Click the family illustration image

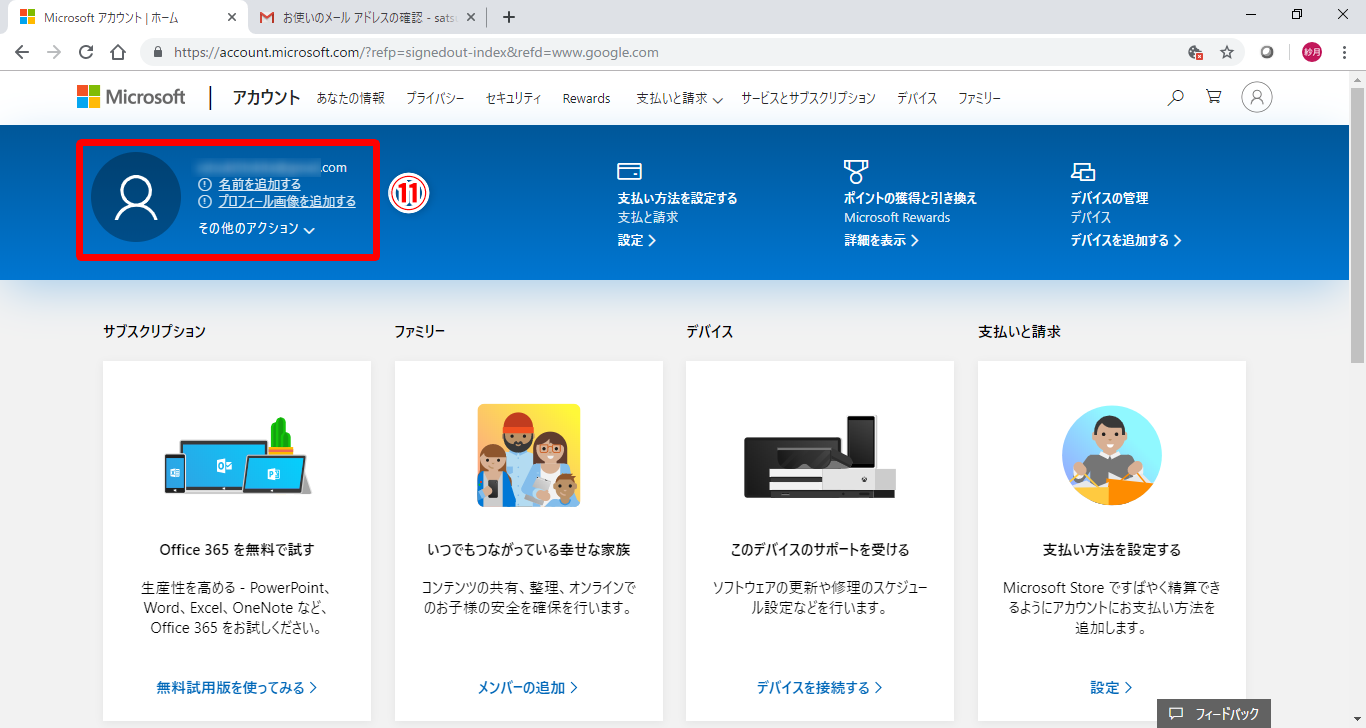tap(529, 455)
